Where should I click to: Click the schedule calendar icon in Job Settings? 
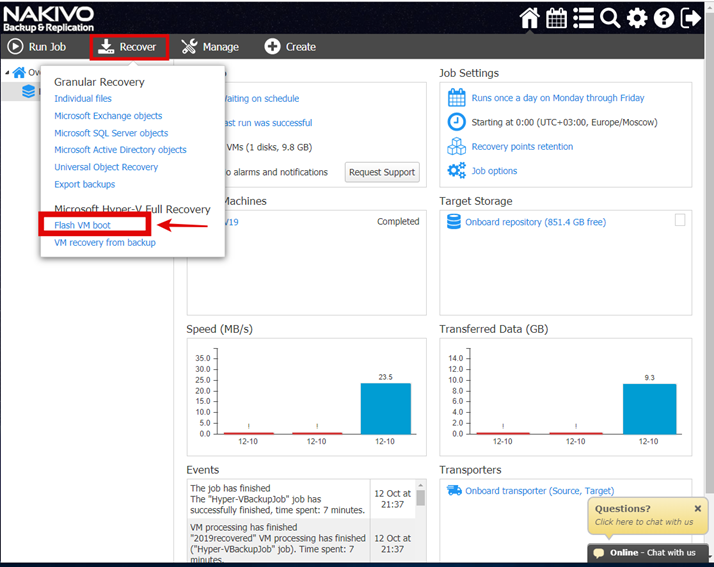[456, 97]
